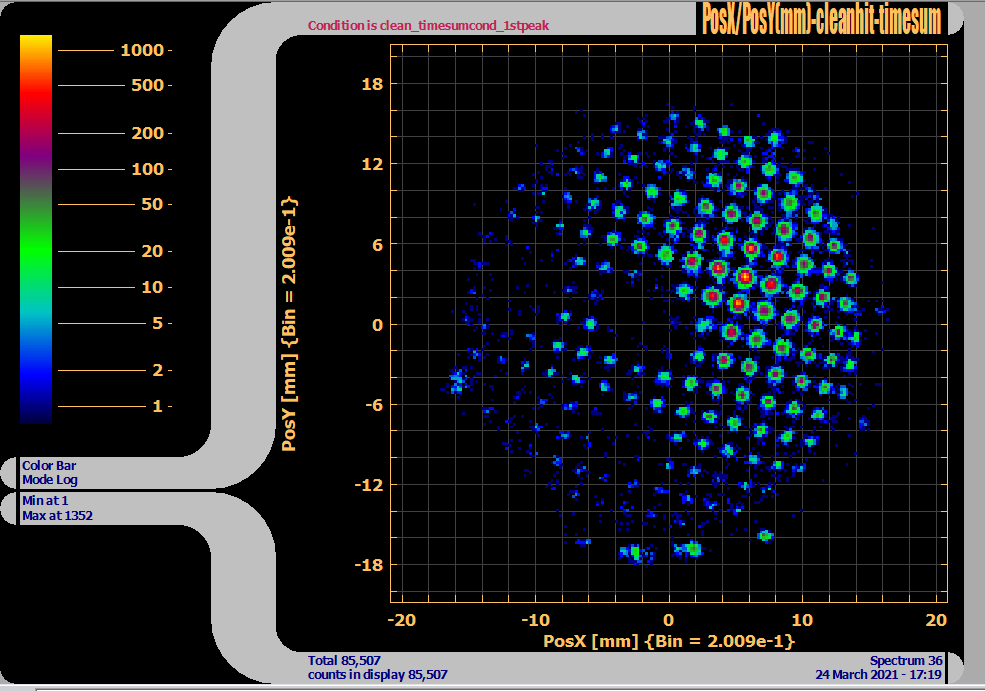Click the PosX/PosY(mm)-cleanhit-timesum plot title
985x691 pixels.
pyautogui.click(x=822, y=19)
